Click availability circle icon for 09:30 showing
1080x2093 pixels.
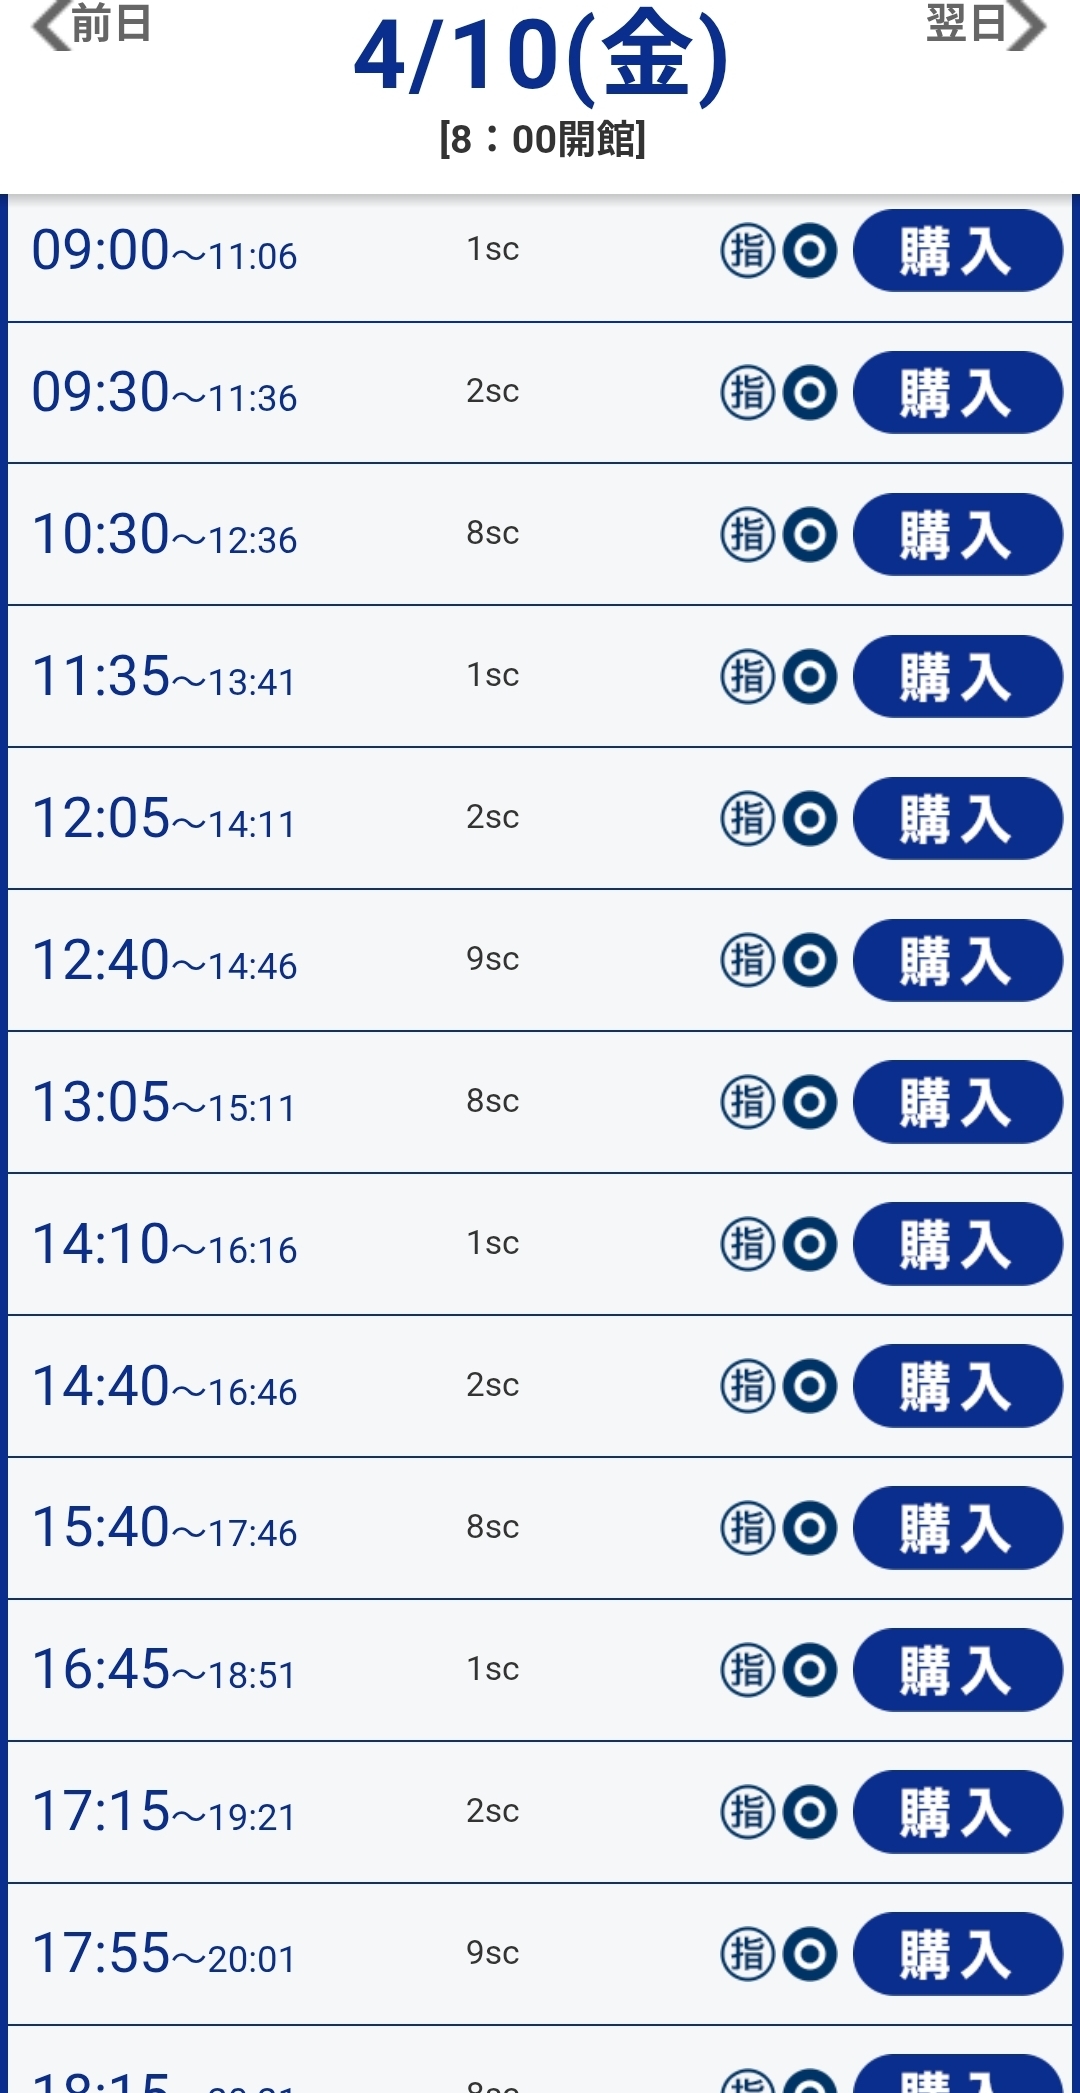click(810, 393)
